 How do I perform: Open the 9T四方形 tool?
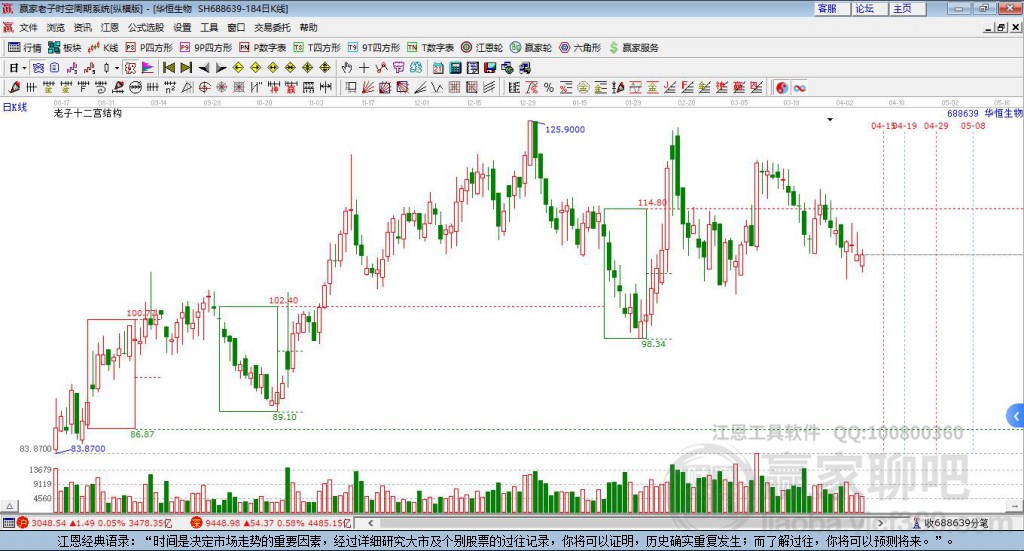click(374, 48)
